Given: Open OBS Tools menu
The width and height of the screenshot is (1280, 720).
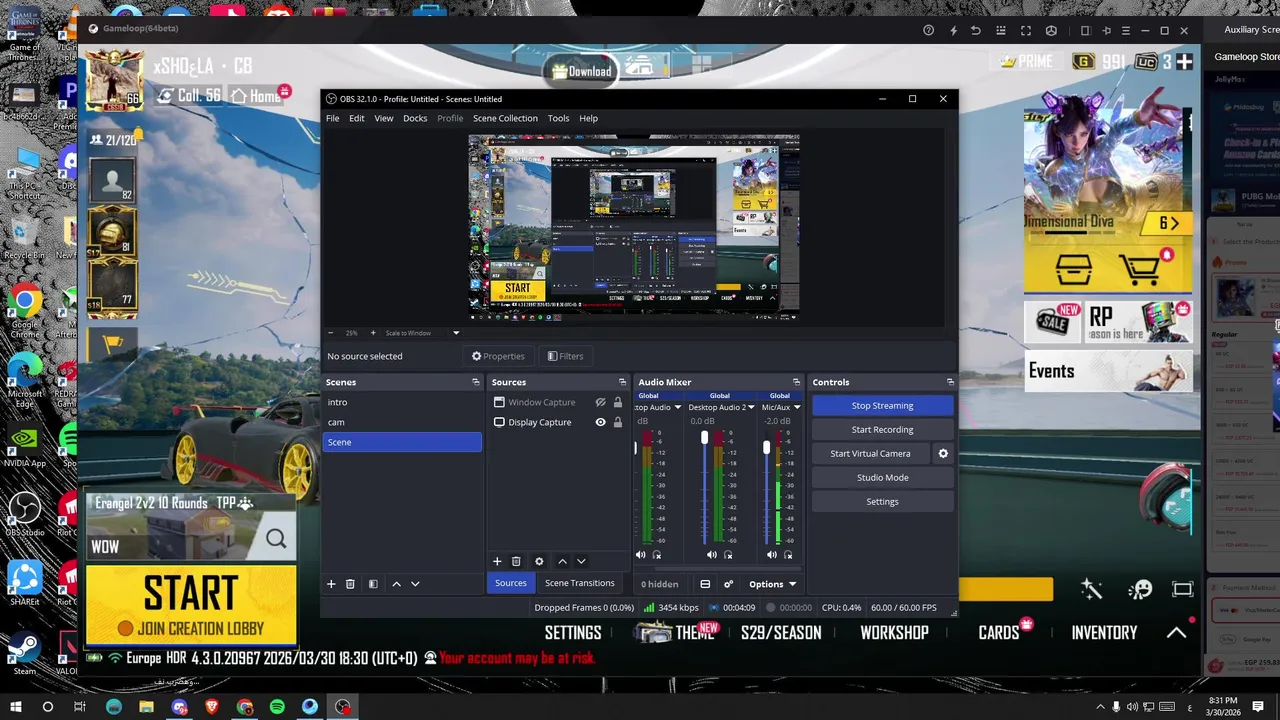Looking at the screenshot, I should click(558, 118).
